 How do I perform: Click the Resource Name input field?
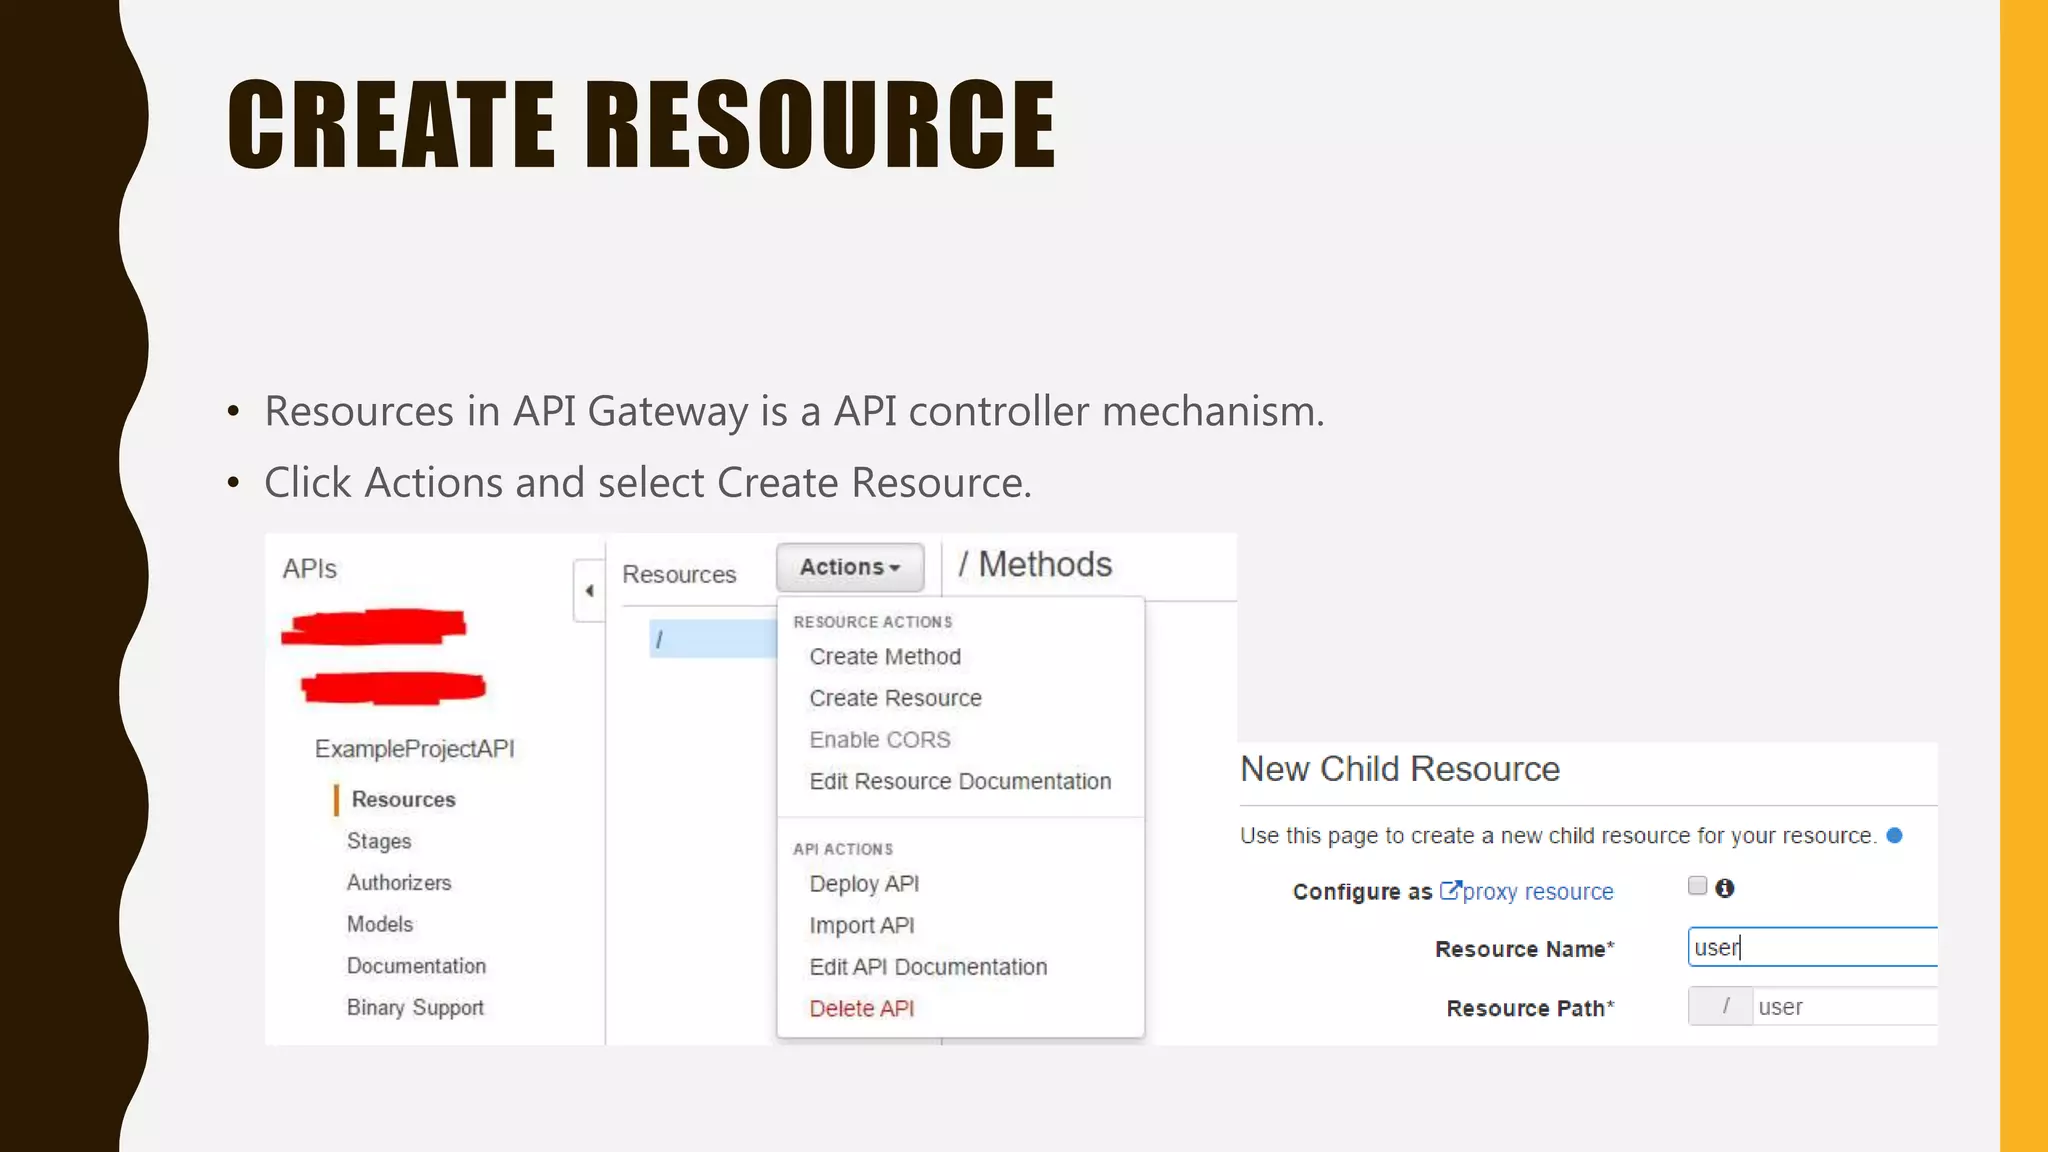1812,947
